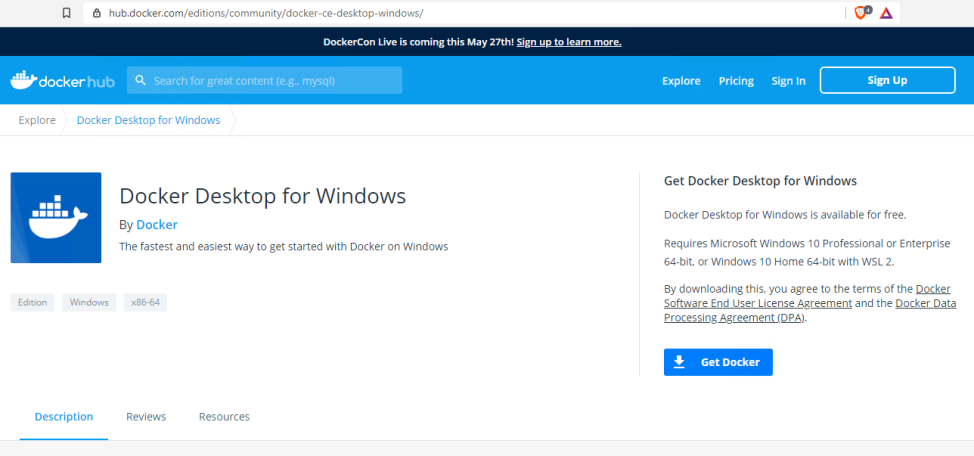The image size is (974, 456).
Task: Select the Description tab
Action: point(64,416)
